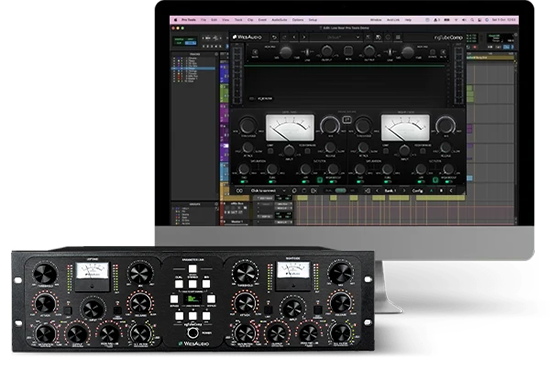Screen dimensions: 550x370
Task: Click the link icon in the plugin's bottom bar
Action: [240, 190]
